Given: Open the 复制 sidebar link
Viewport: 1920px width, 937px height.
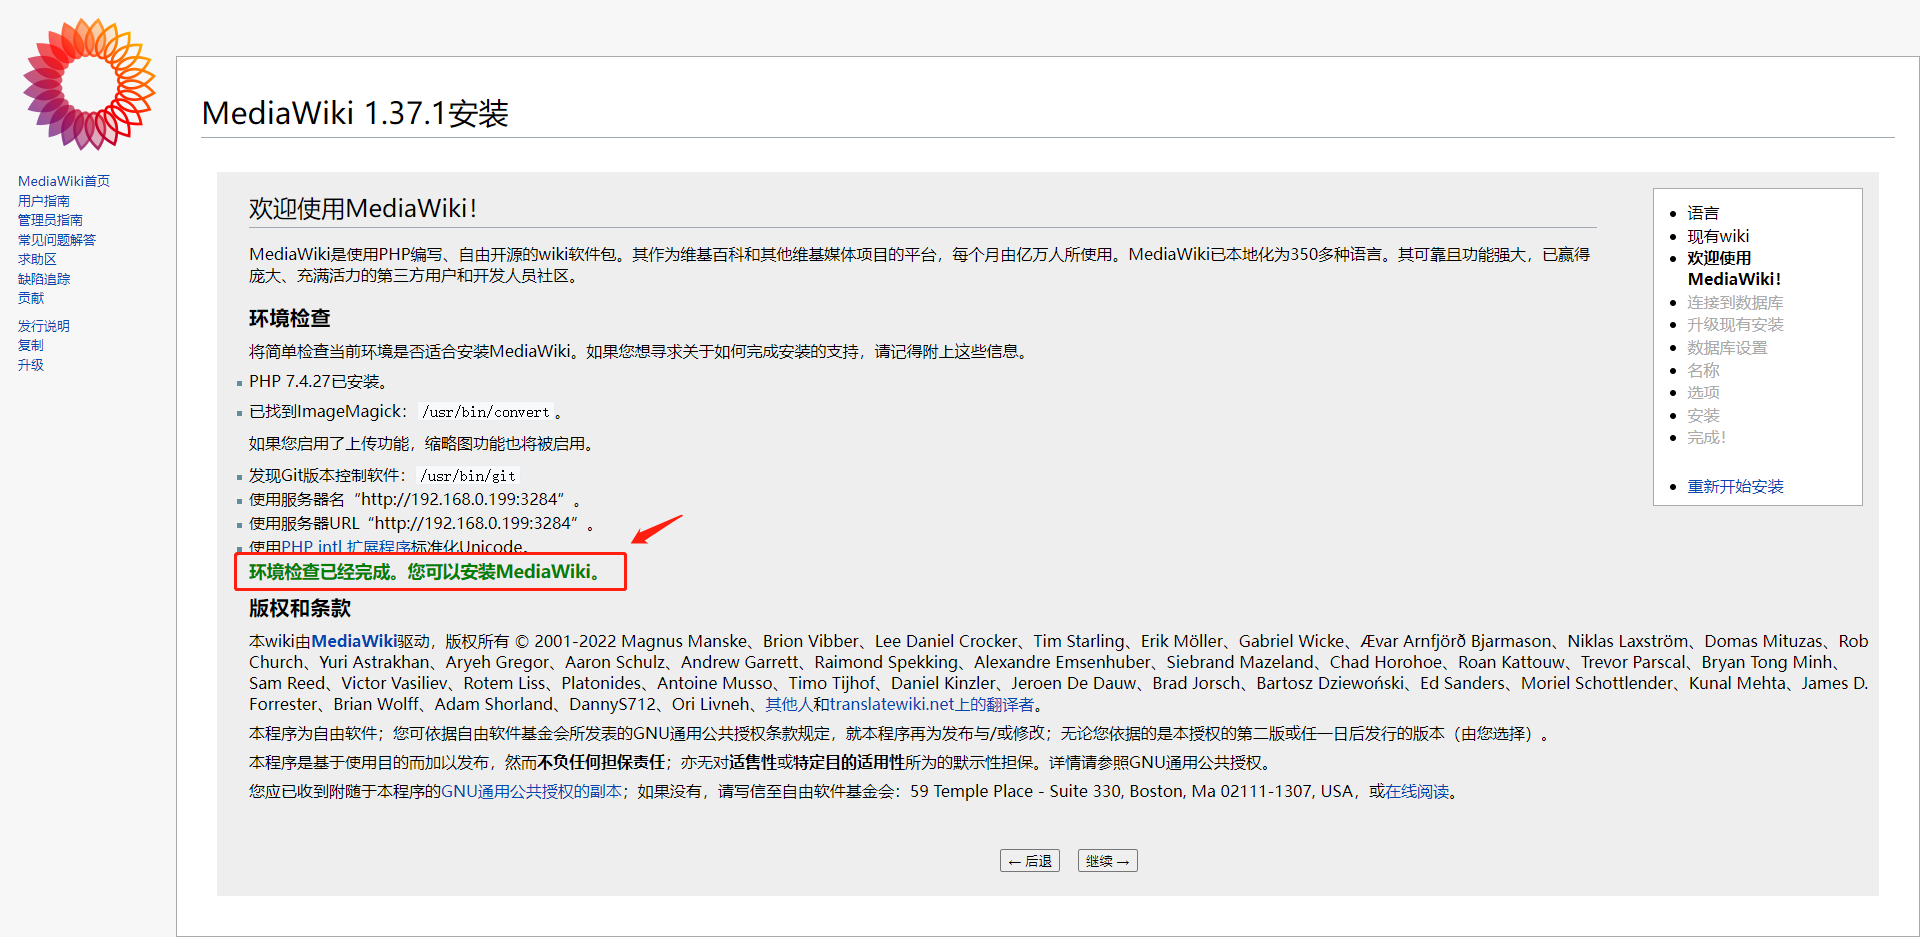Looking at the screenshot, I should (30, 345).
